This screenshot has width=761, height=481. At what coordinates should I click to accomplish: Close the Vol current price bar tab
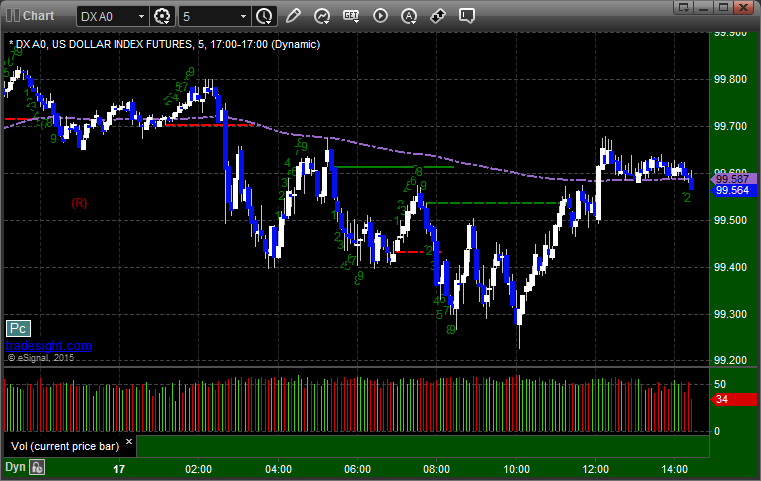(x=129, y=442)
